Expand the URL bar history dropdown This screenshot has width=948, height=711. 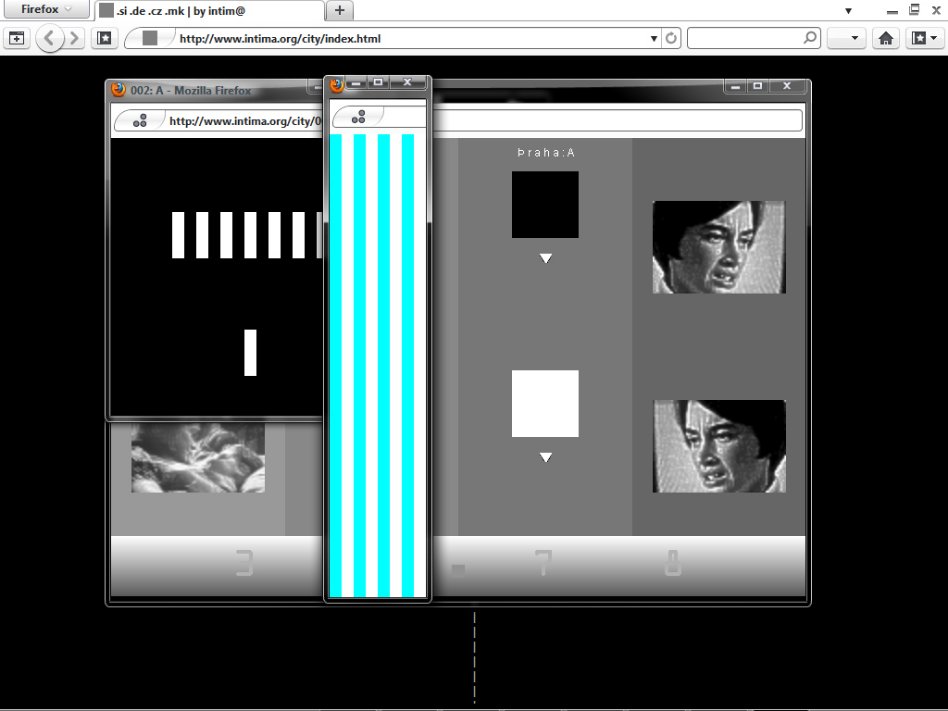654,39
